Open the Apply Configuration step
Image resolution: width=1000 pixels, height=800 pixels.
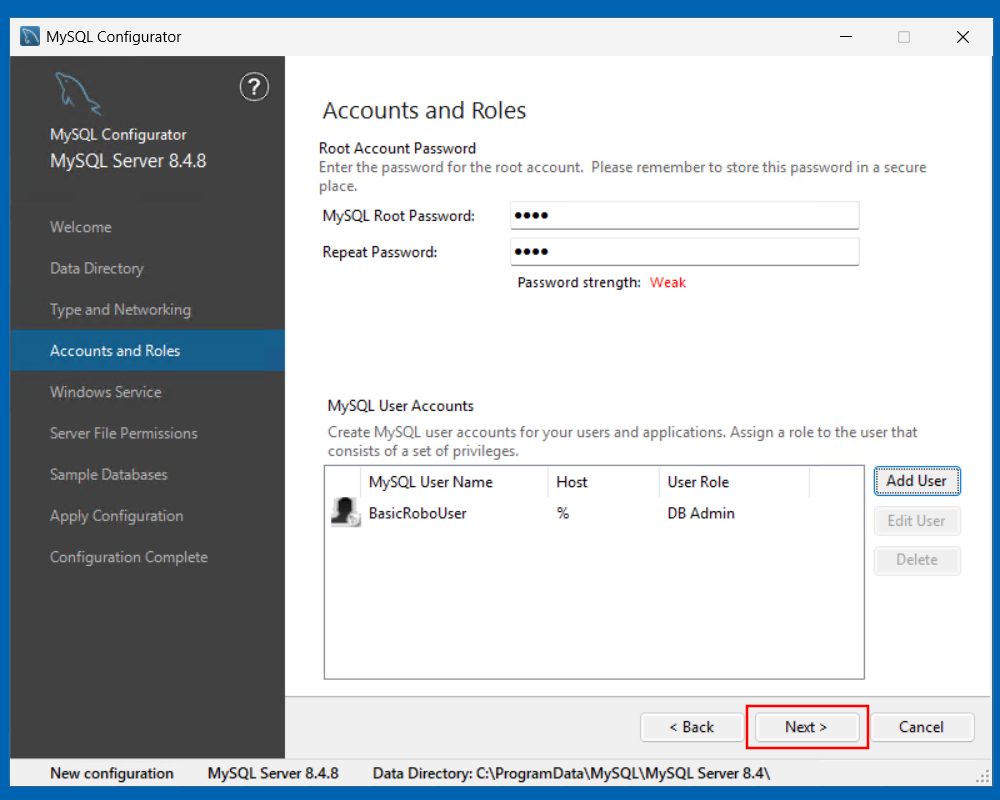[x=116, y=516]
